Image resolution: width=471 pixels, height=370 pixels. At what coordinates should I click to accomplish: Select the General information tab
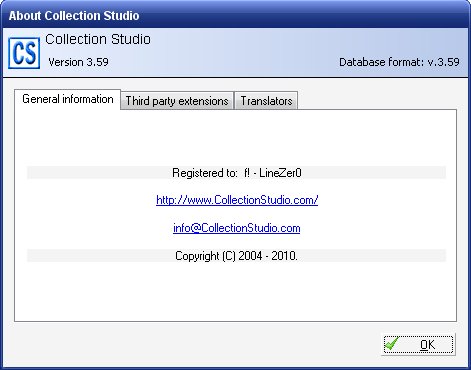coord(68,99)
